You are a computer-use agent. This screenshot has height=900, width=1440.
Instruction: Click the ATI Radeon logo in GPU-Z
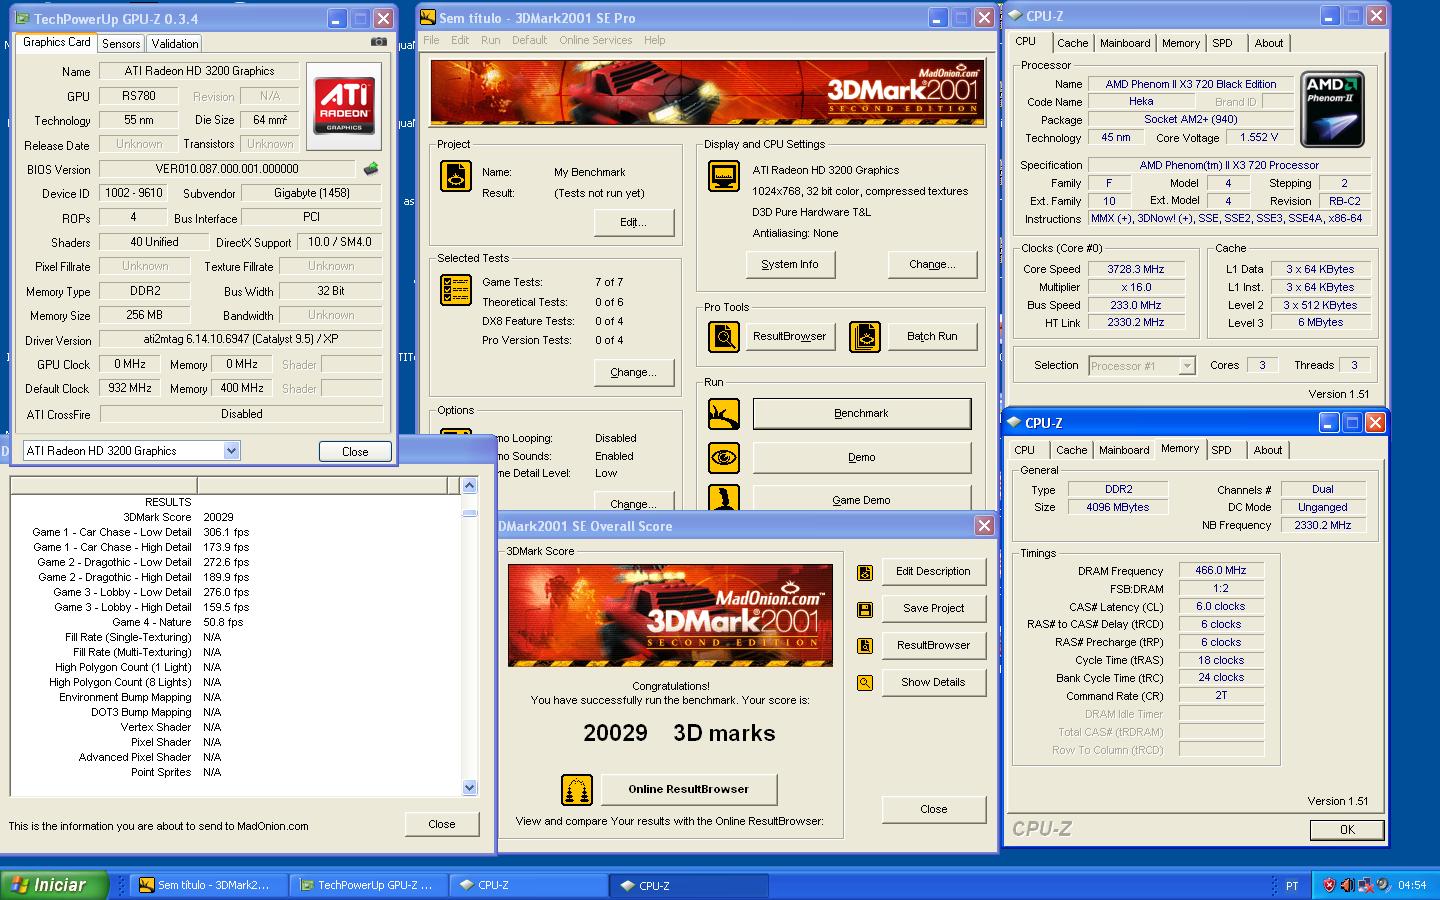click(x=344, y=107)
